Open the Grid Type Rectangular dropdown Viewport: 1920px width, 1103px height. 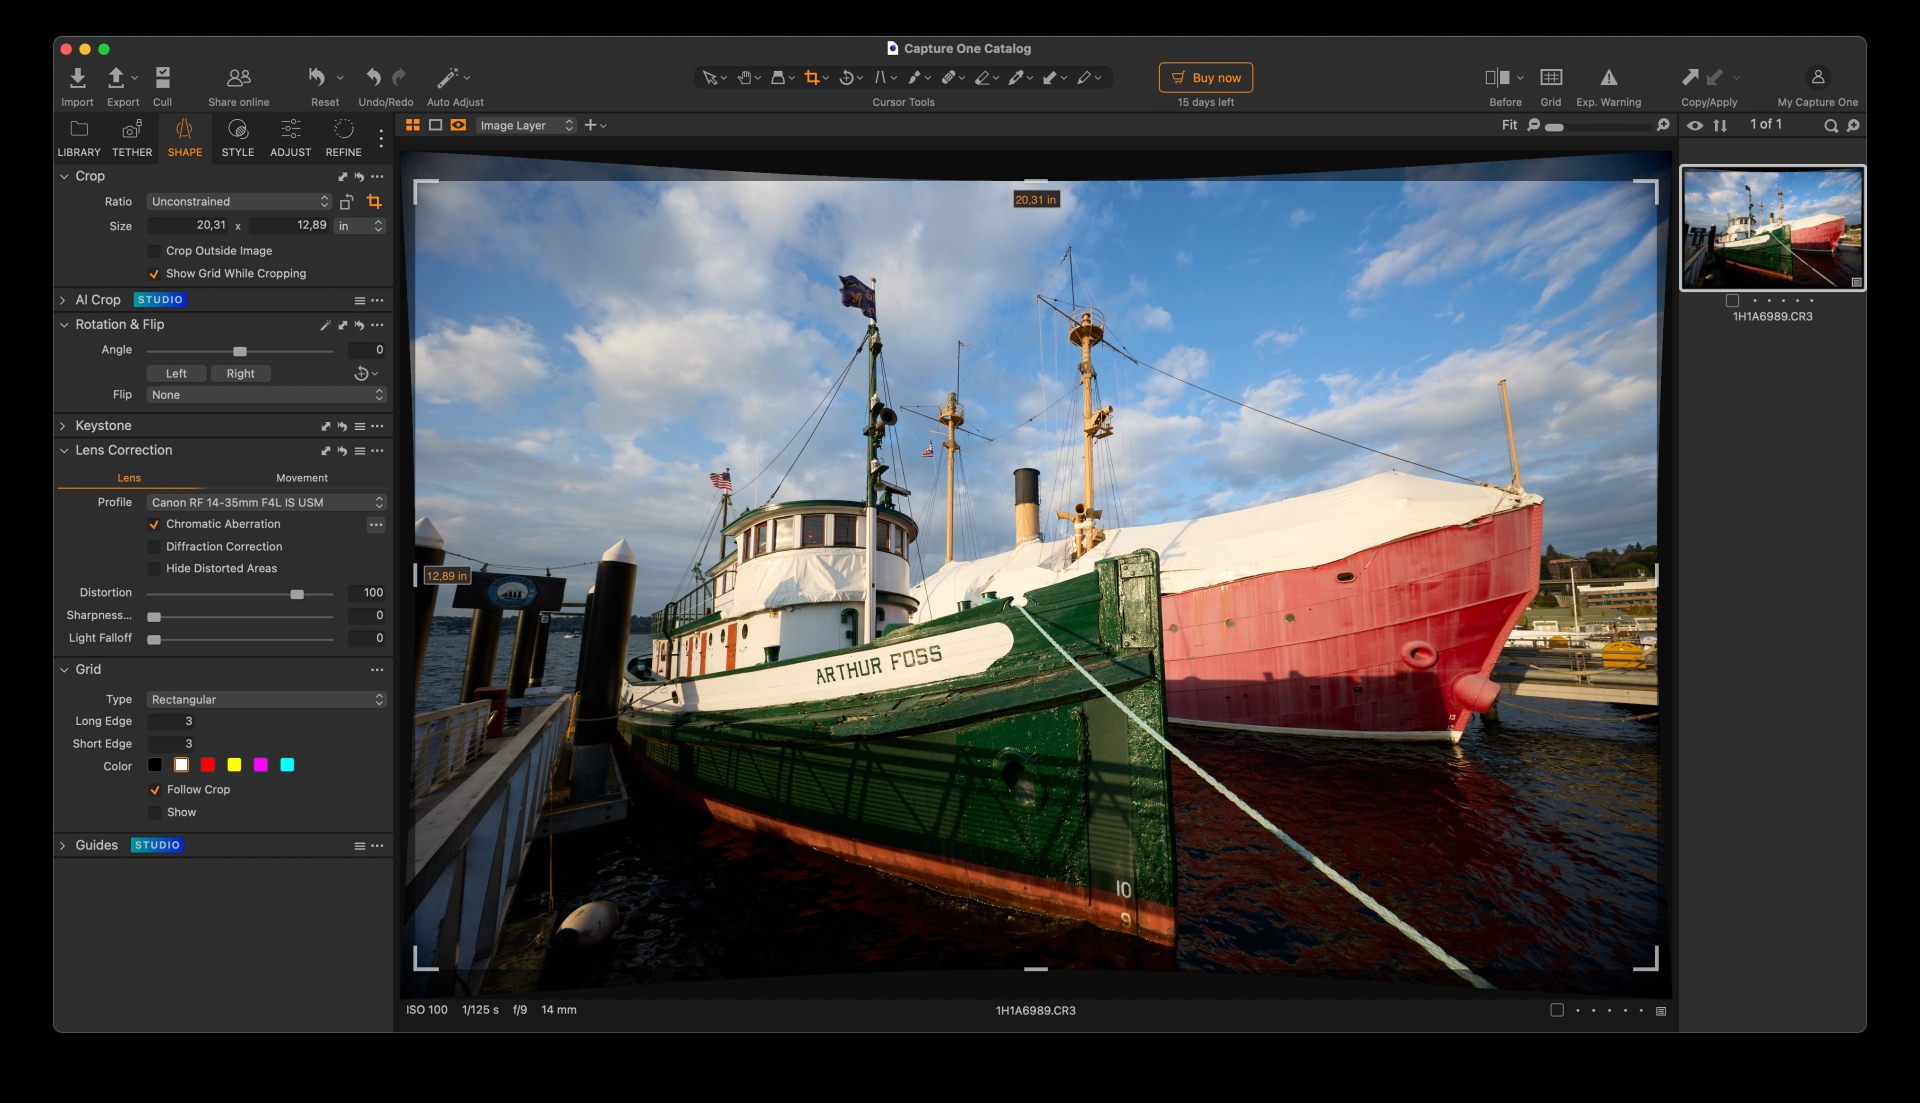tap(266, 700)
